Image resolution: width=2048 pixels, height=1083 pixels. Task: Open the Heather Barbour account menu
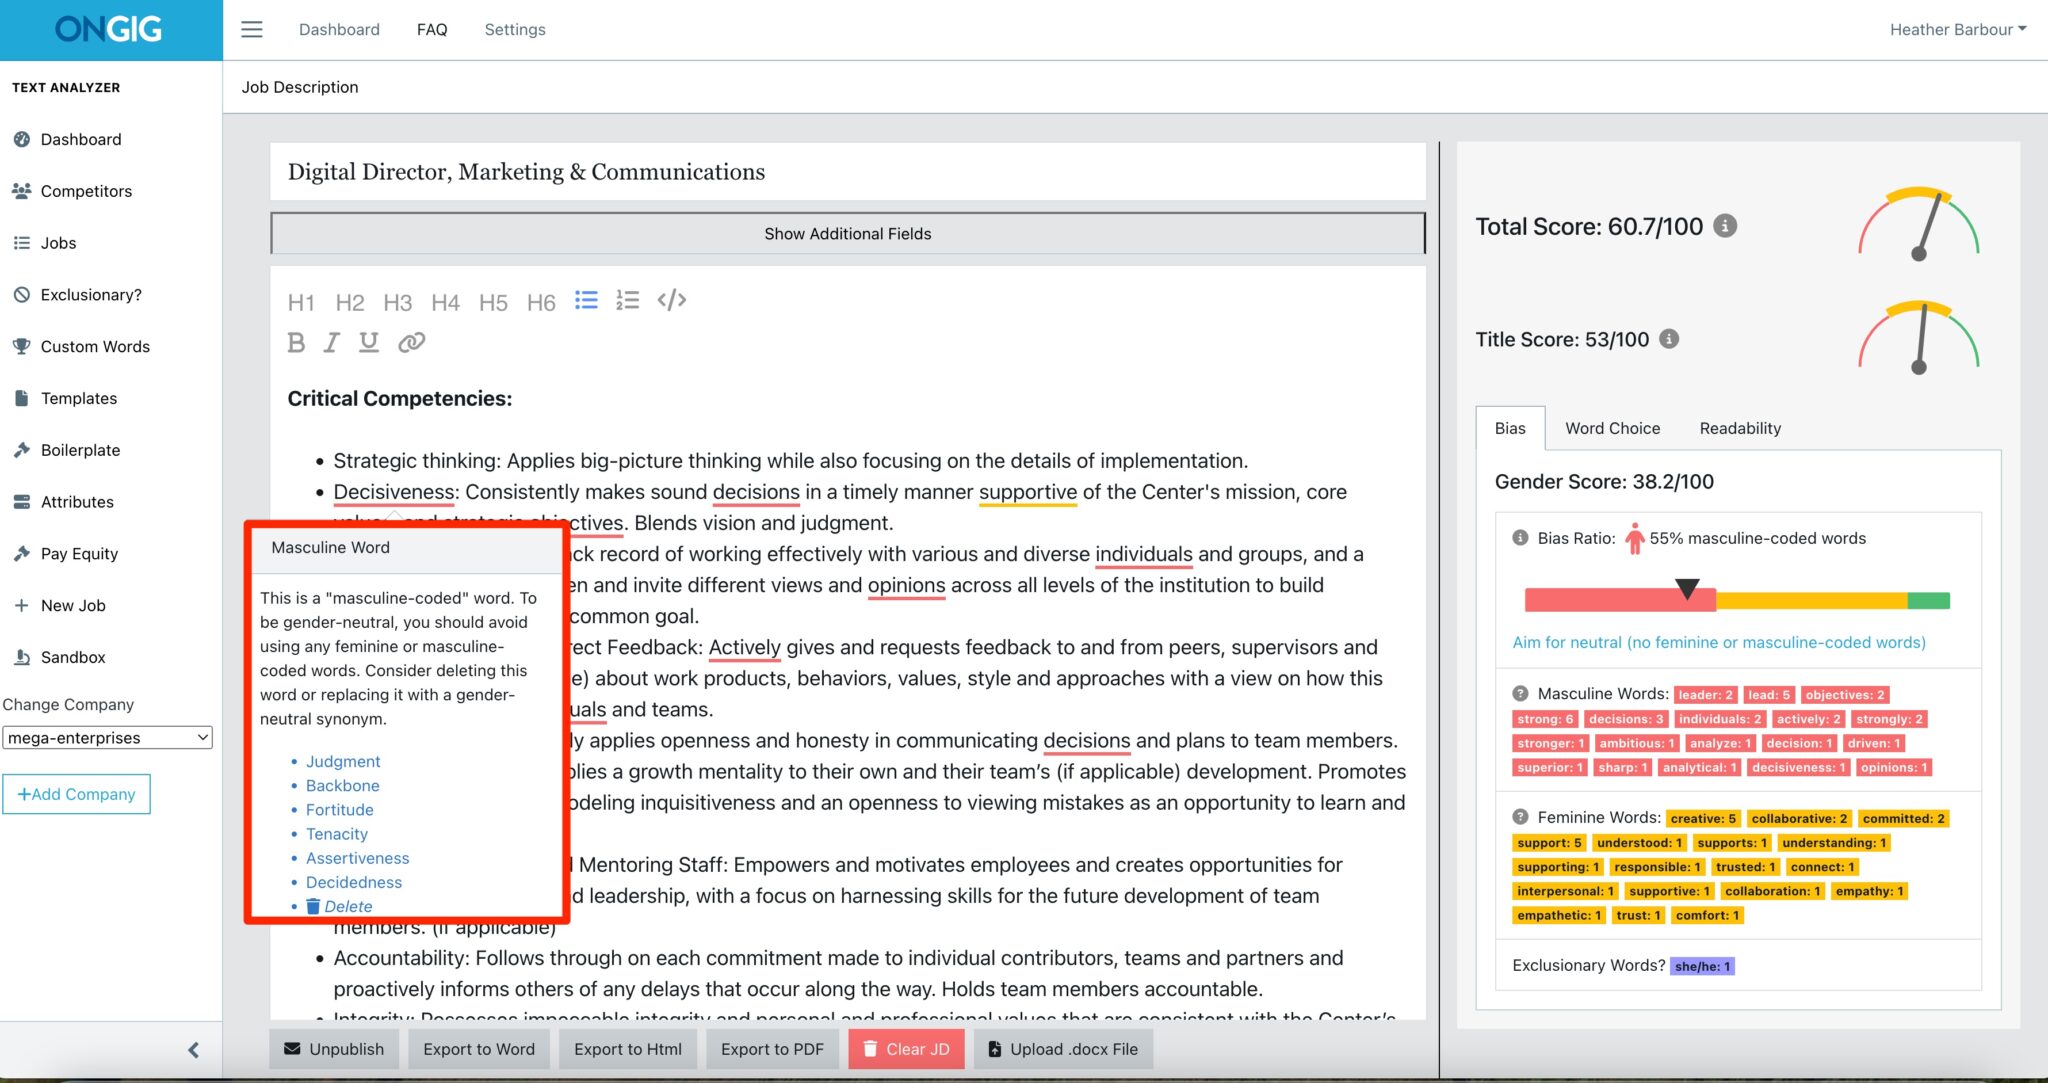1957,29
